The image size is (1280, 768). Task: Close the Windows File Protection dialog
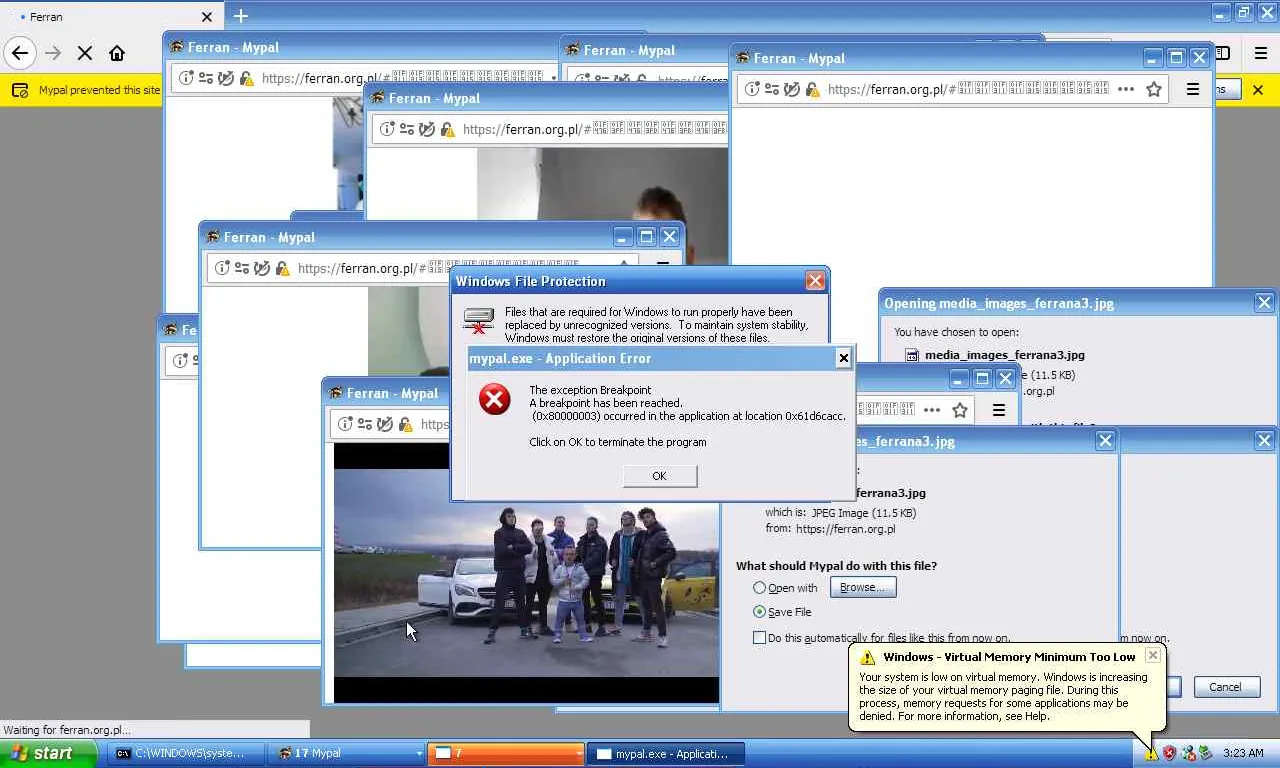point(815,281)
